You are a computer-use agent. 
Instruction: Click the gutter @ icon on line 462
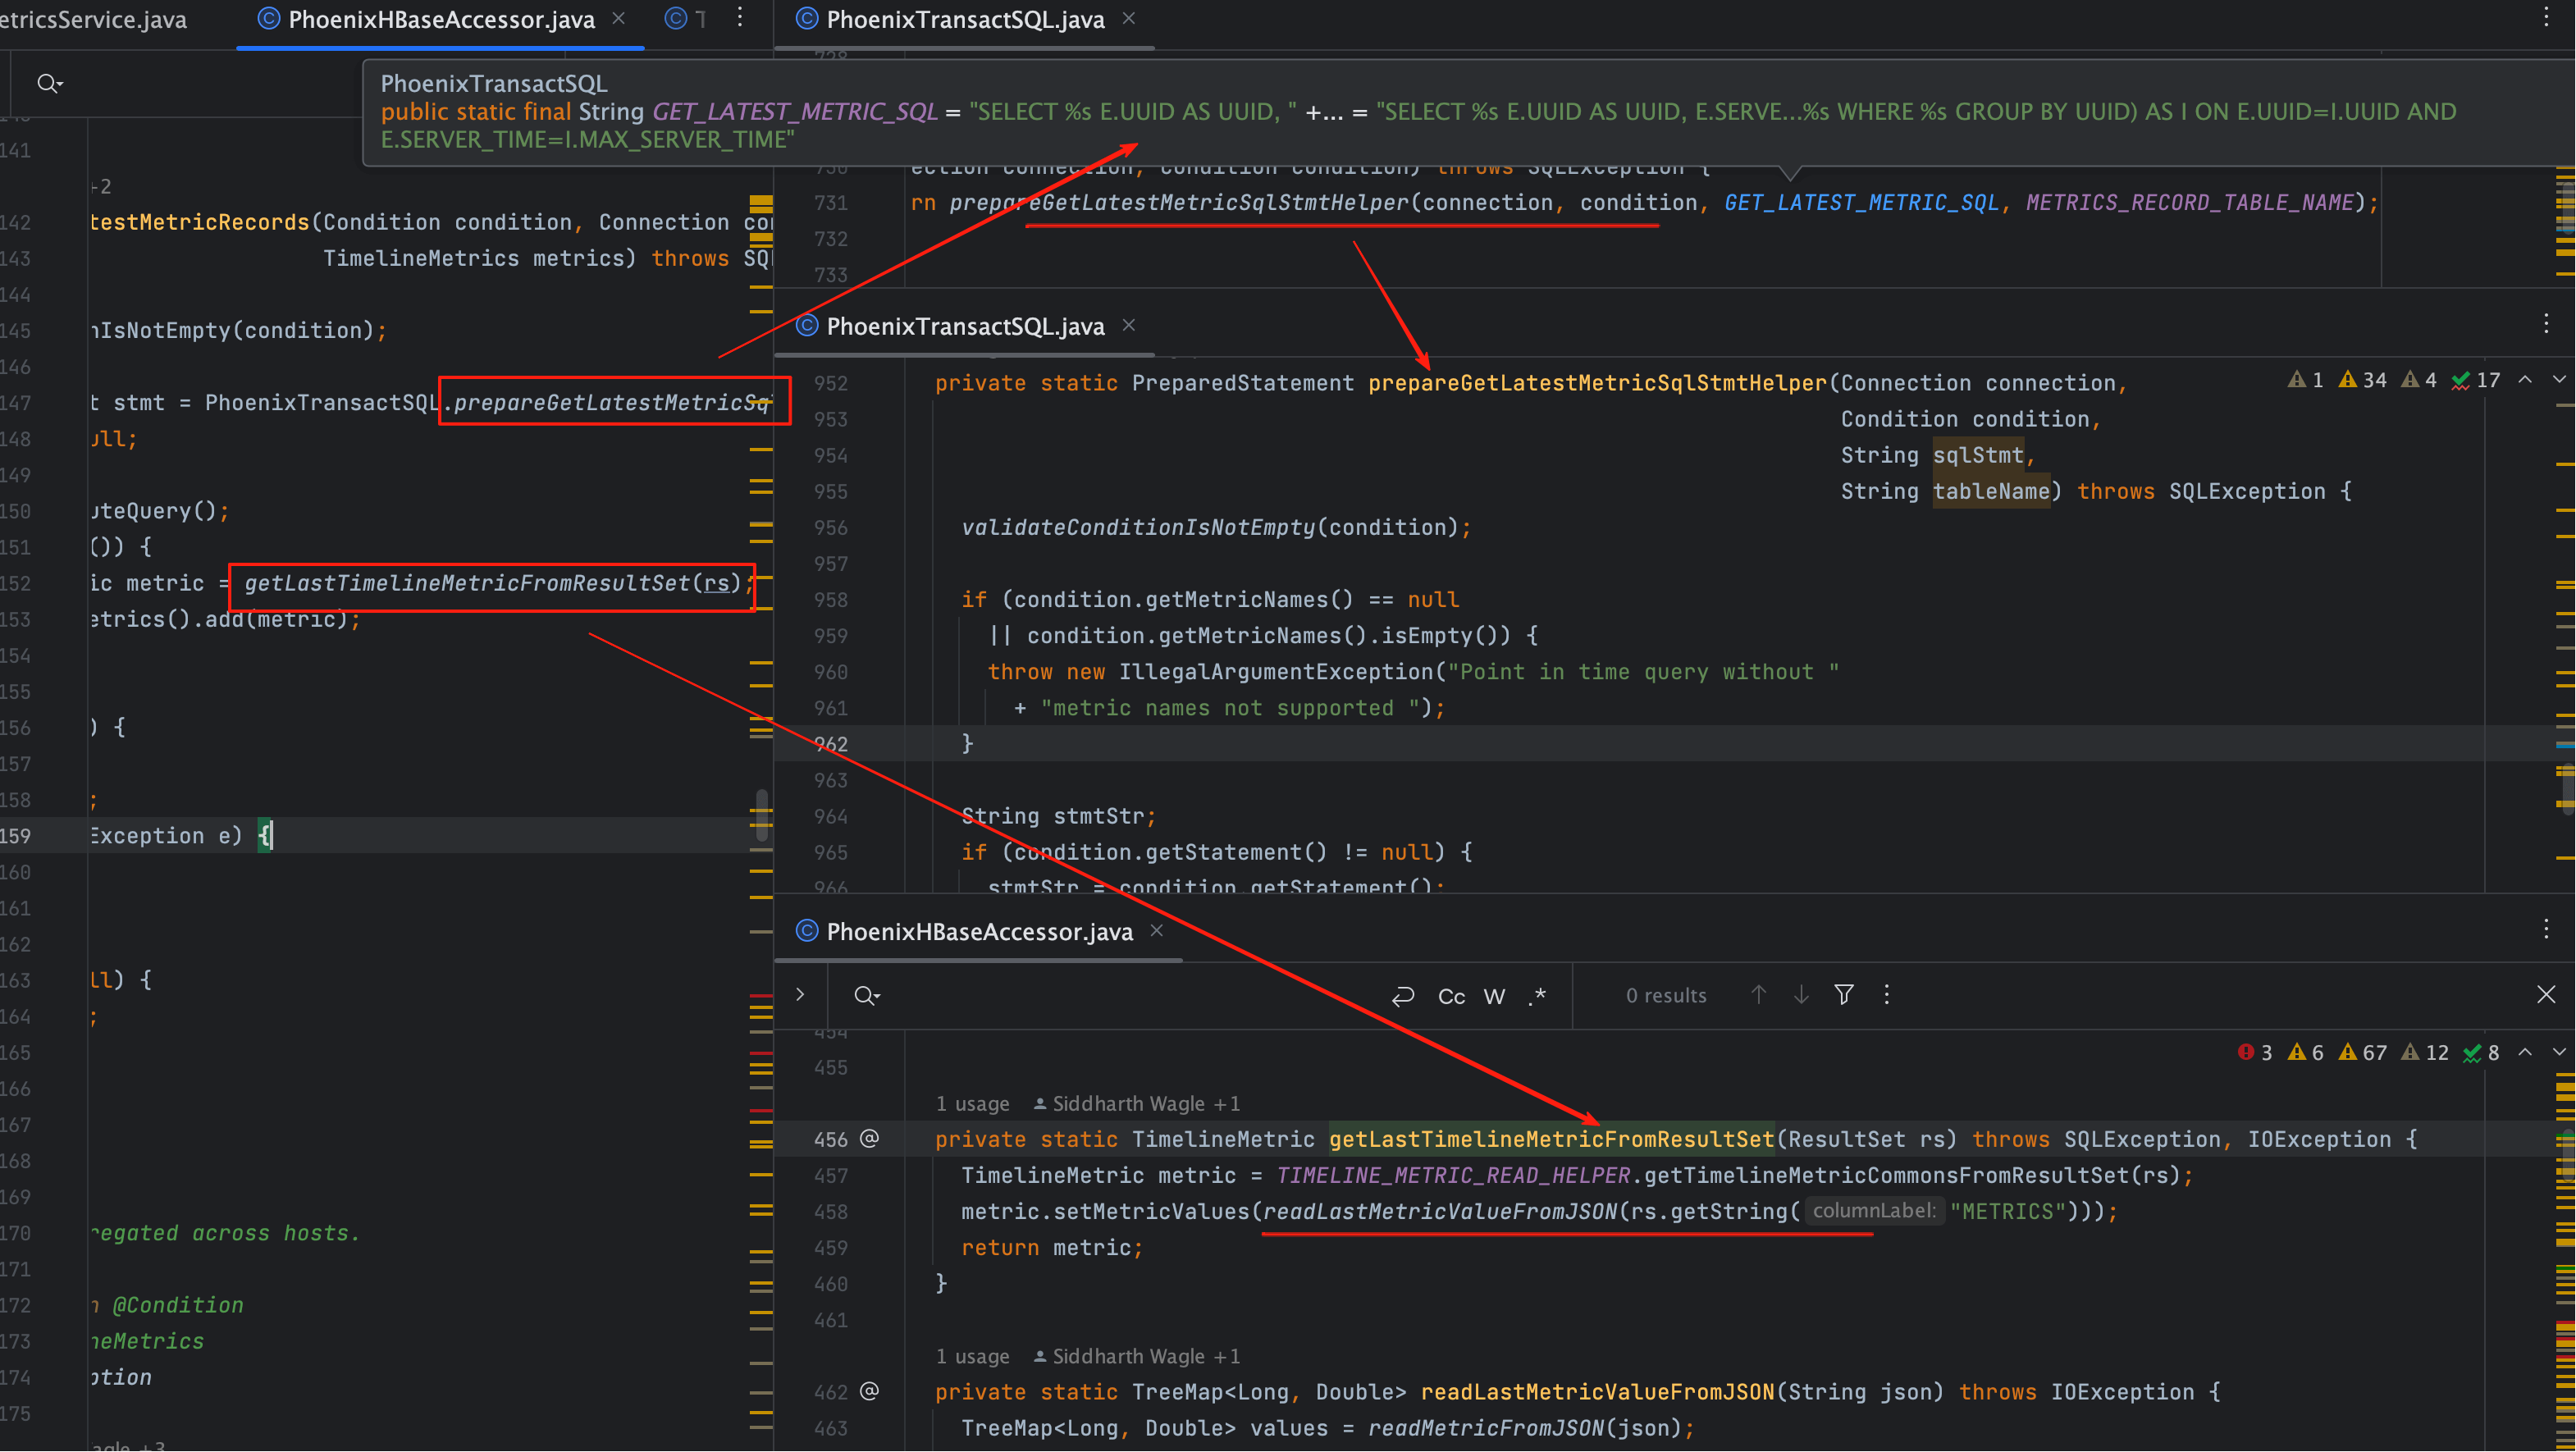[x=870, y=1392]
